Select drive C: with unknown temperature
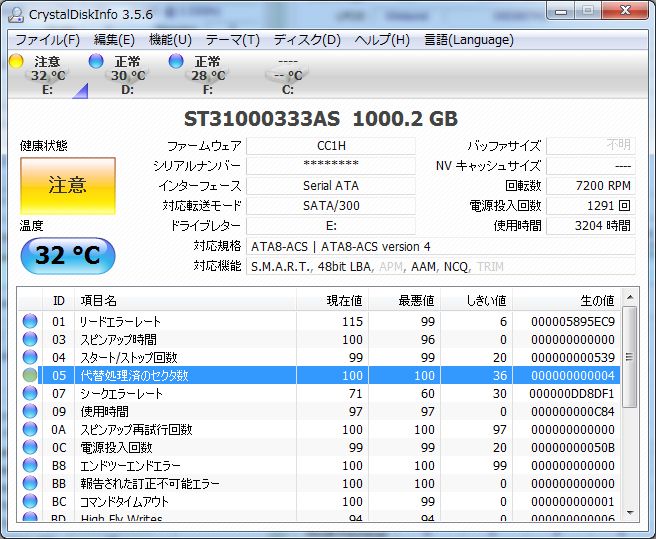 click(287, 74)
